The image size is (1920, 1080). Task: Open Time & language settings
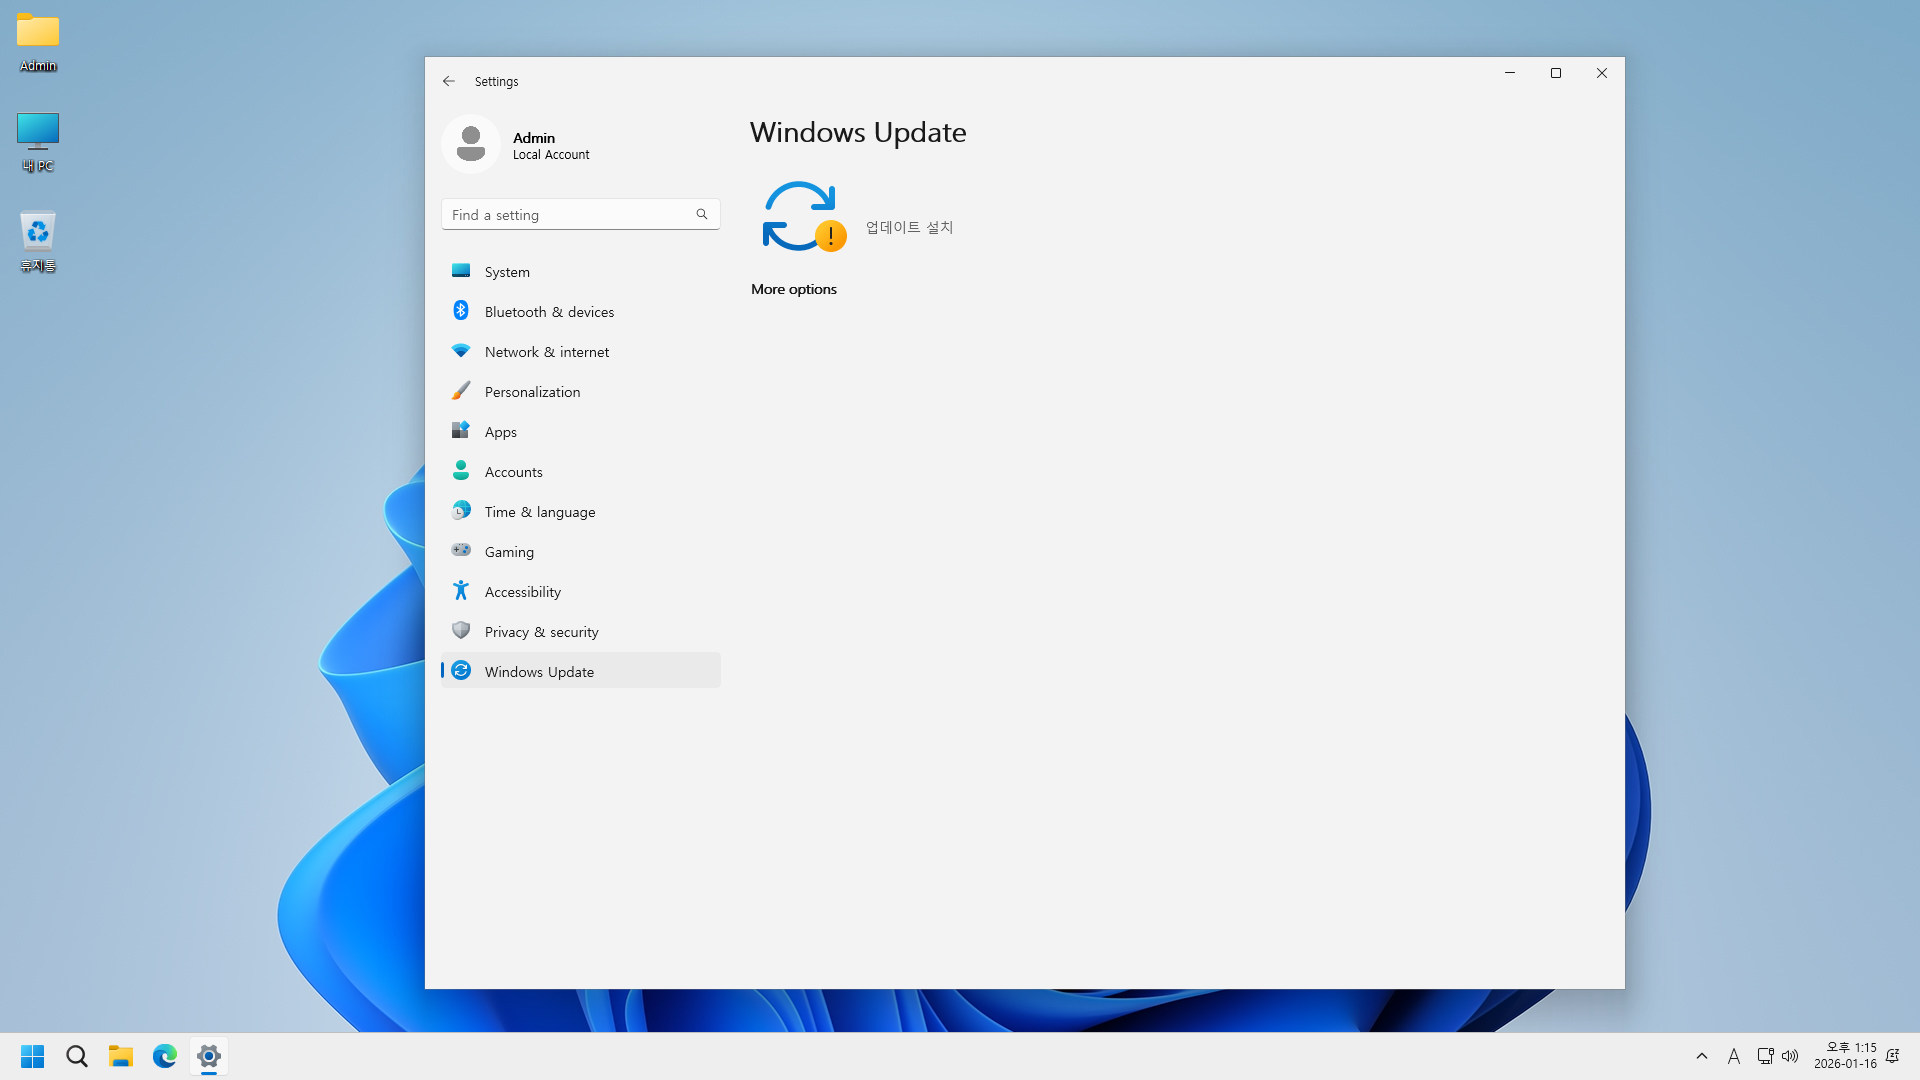coord(539,512)
